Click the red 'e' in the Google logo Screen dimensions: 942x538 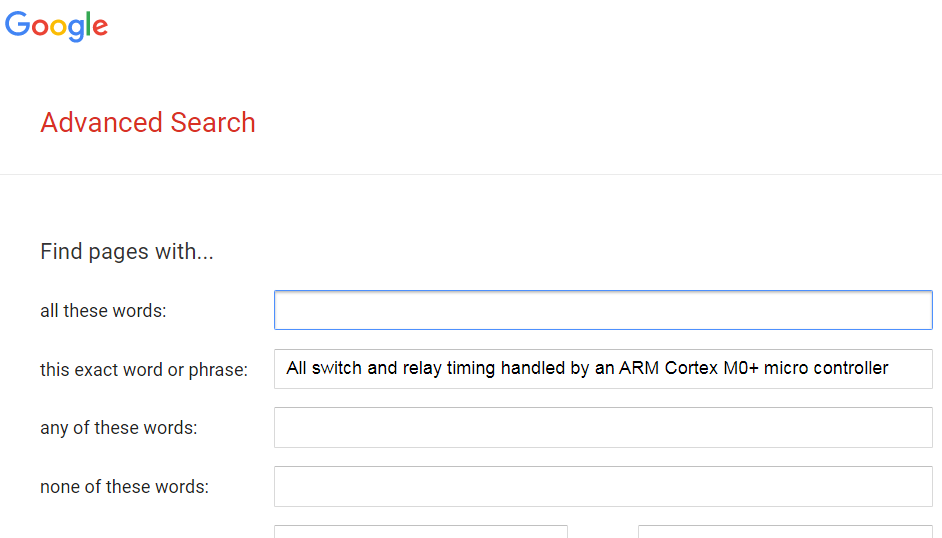101,28
